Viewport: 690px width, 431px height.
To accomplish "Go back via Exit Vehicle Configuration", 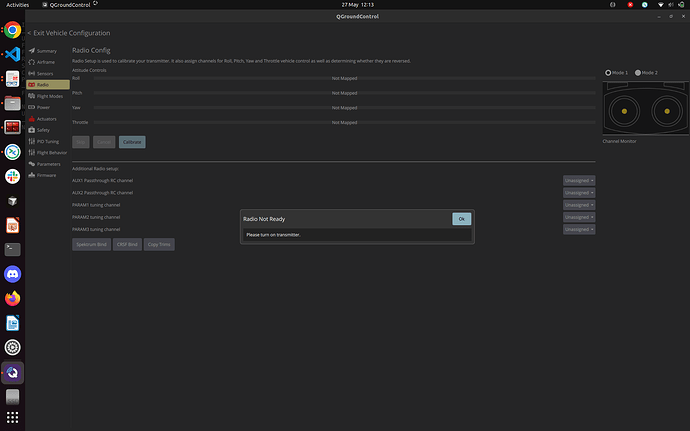I will coord(69,33).
